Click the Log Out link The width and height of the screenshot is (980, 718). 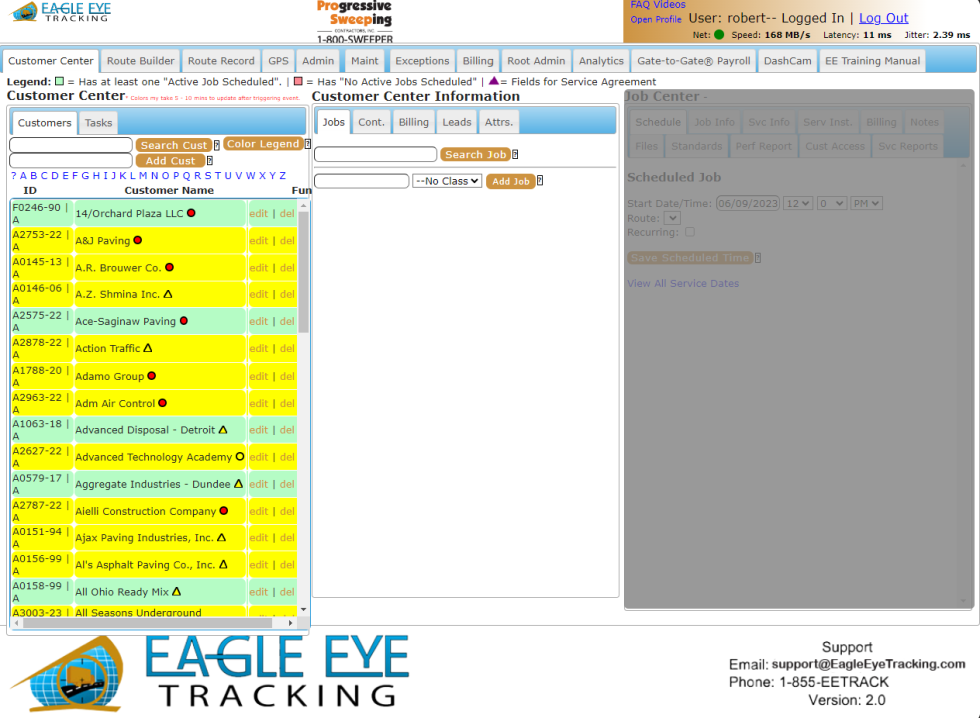883,17
